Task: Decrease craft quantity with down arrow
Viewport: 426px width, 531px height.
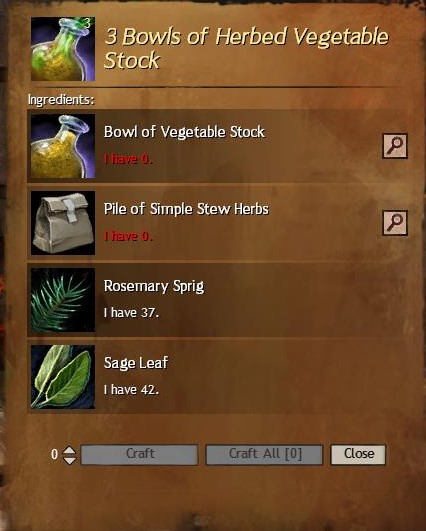Action: 70,460
